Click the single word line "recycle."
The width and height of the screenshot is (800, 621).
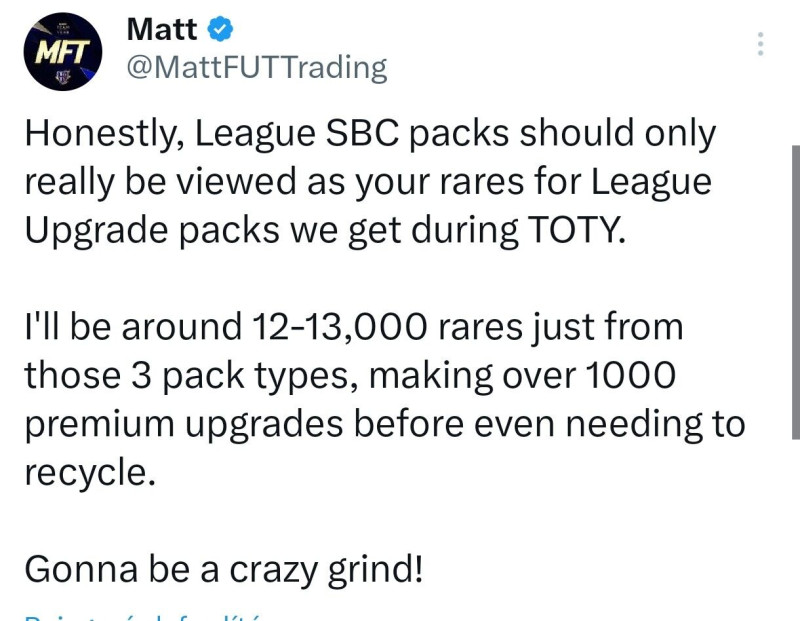pos(90,472)
